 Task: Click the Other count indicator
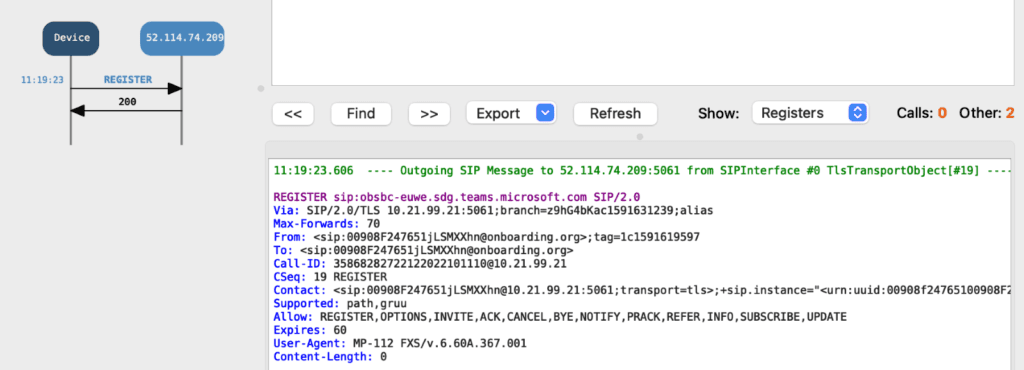pos(986,114)
